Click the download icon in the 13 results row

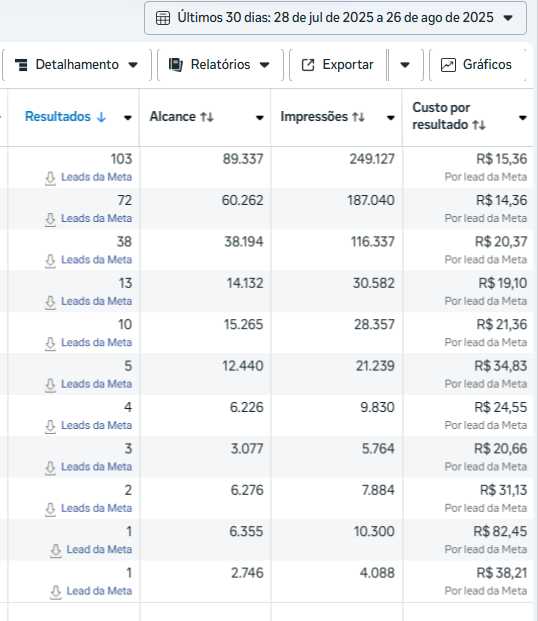coord(50,303)
